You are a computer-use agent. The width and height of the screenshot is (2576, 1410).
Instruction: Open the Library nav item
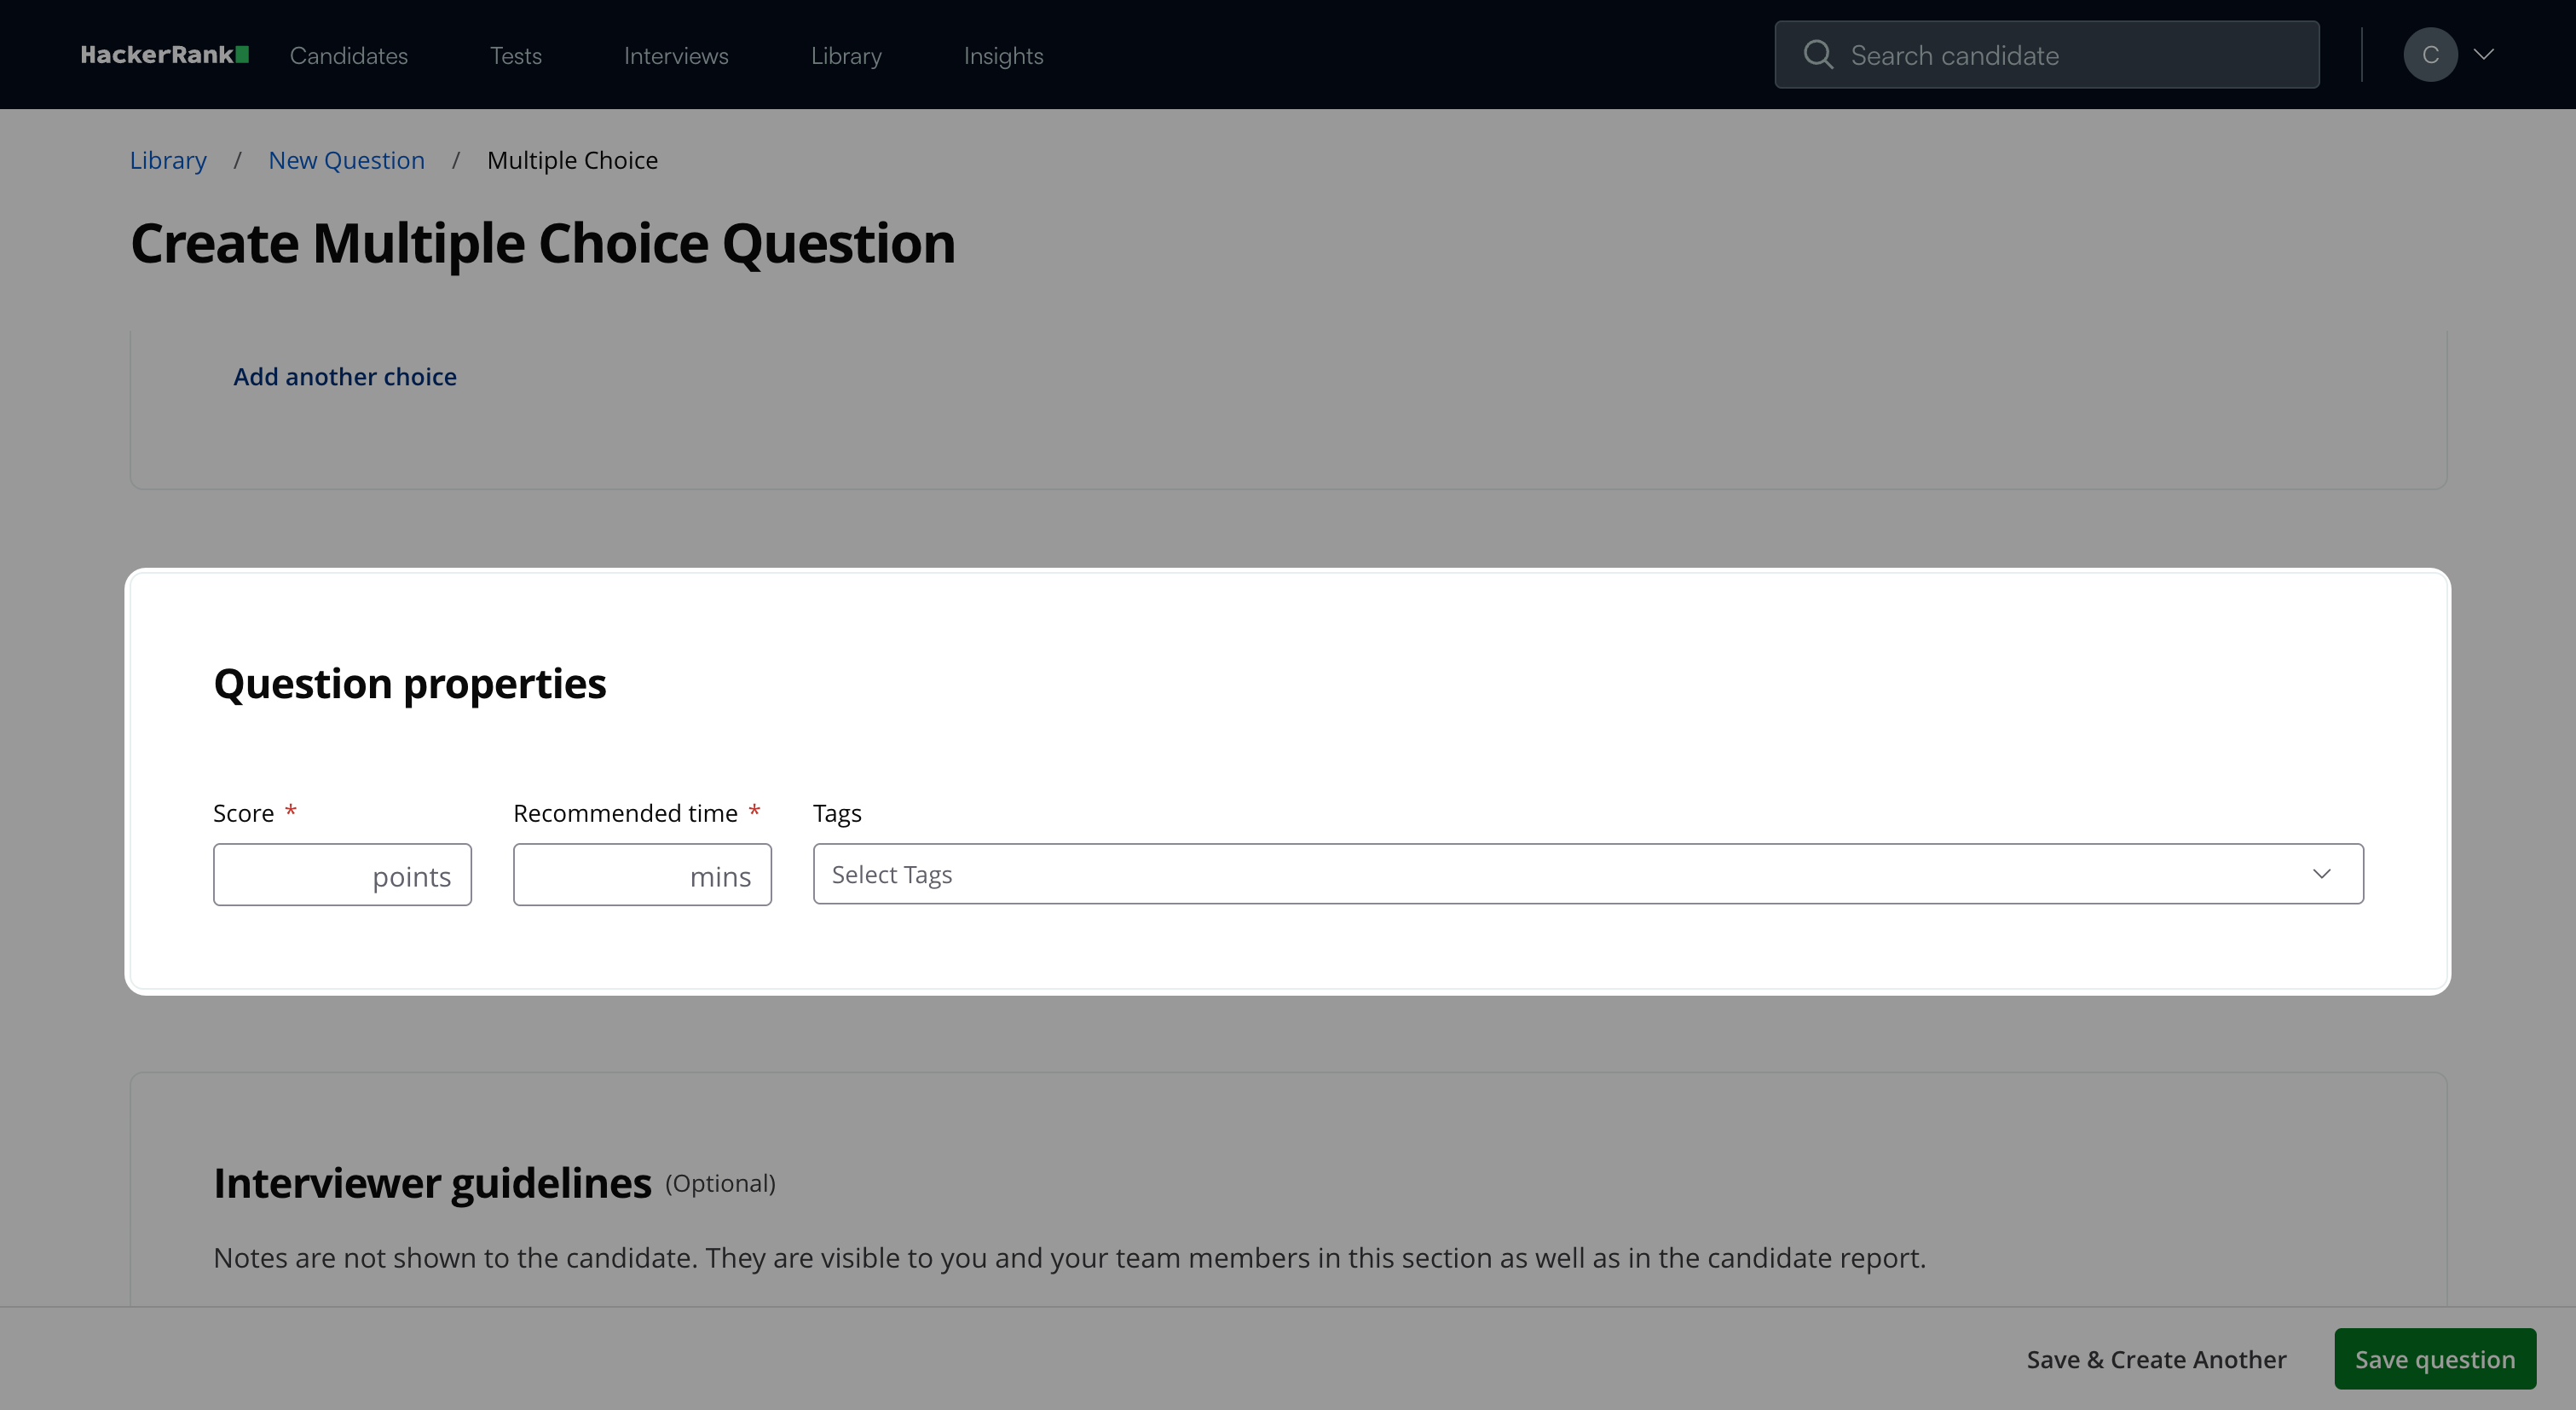(x=846, y=56)
